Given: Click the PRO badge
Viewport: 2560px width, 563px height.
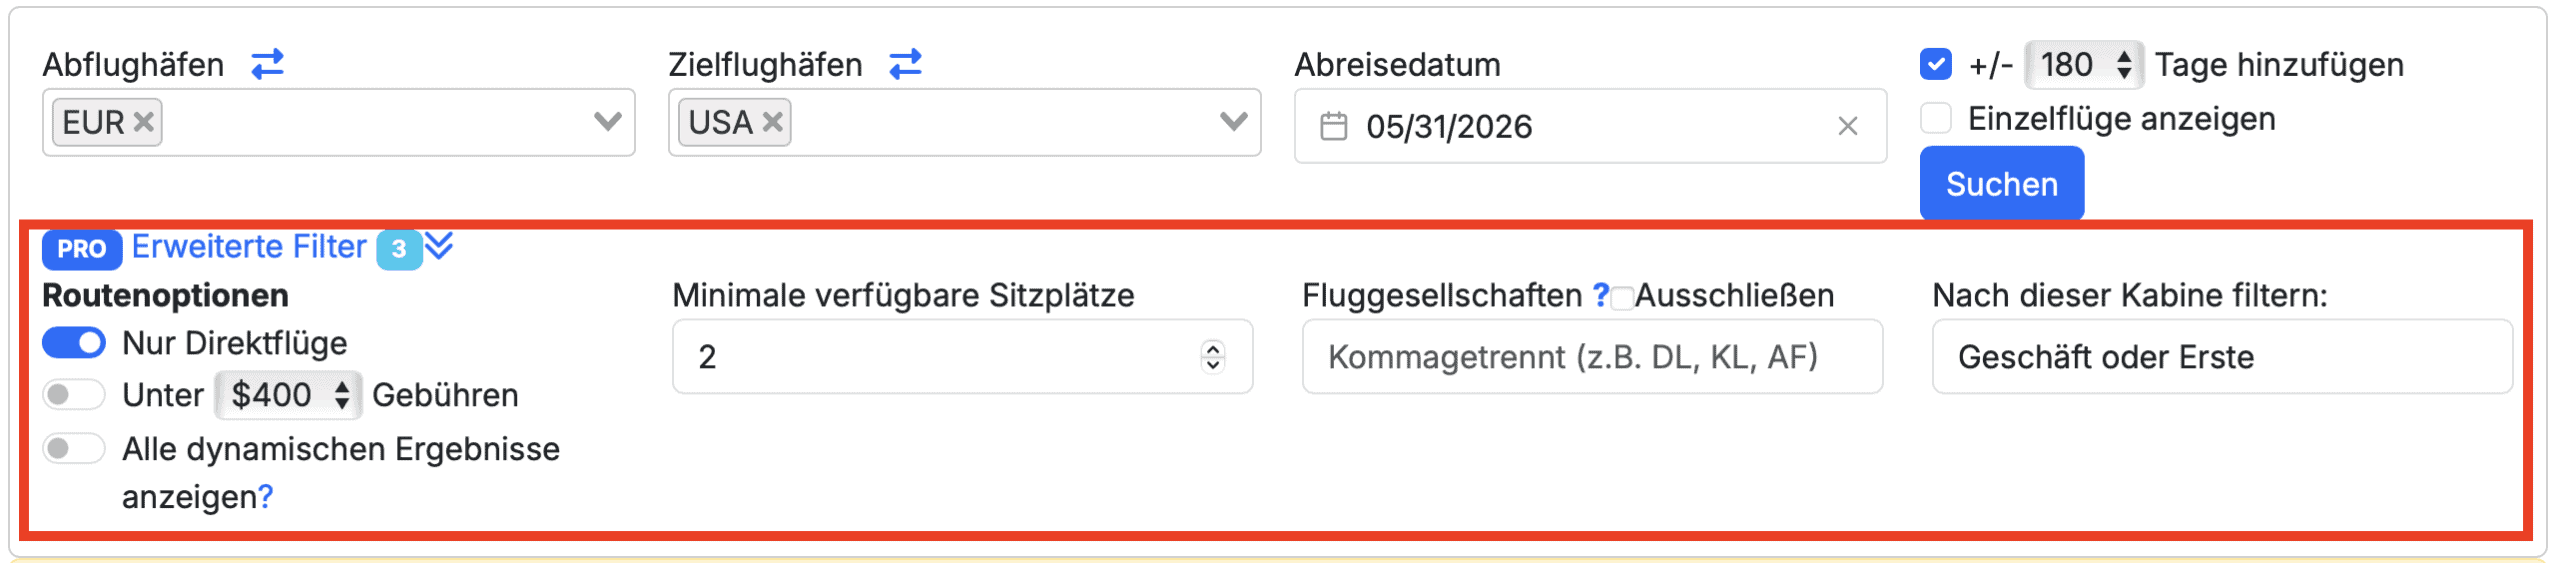Looking at the screenshot, I should (x=81, y=248).
